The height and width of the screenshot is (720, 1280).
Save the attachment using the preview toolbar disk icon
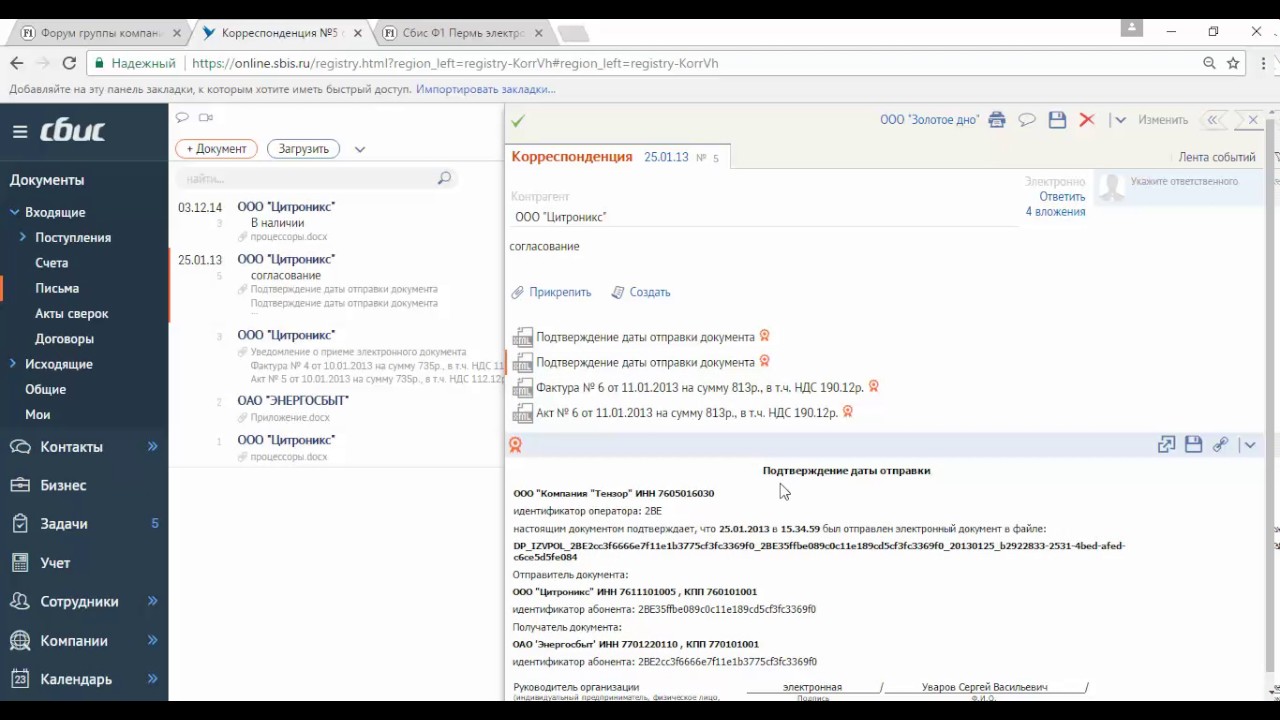click(1193, 444)
